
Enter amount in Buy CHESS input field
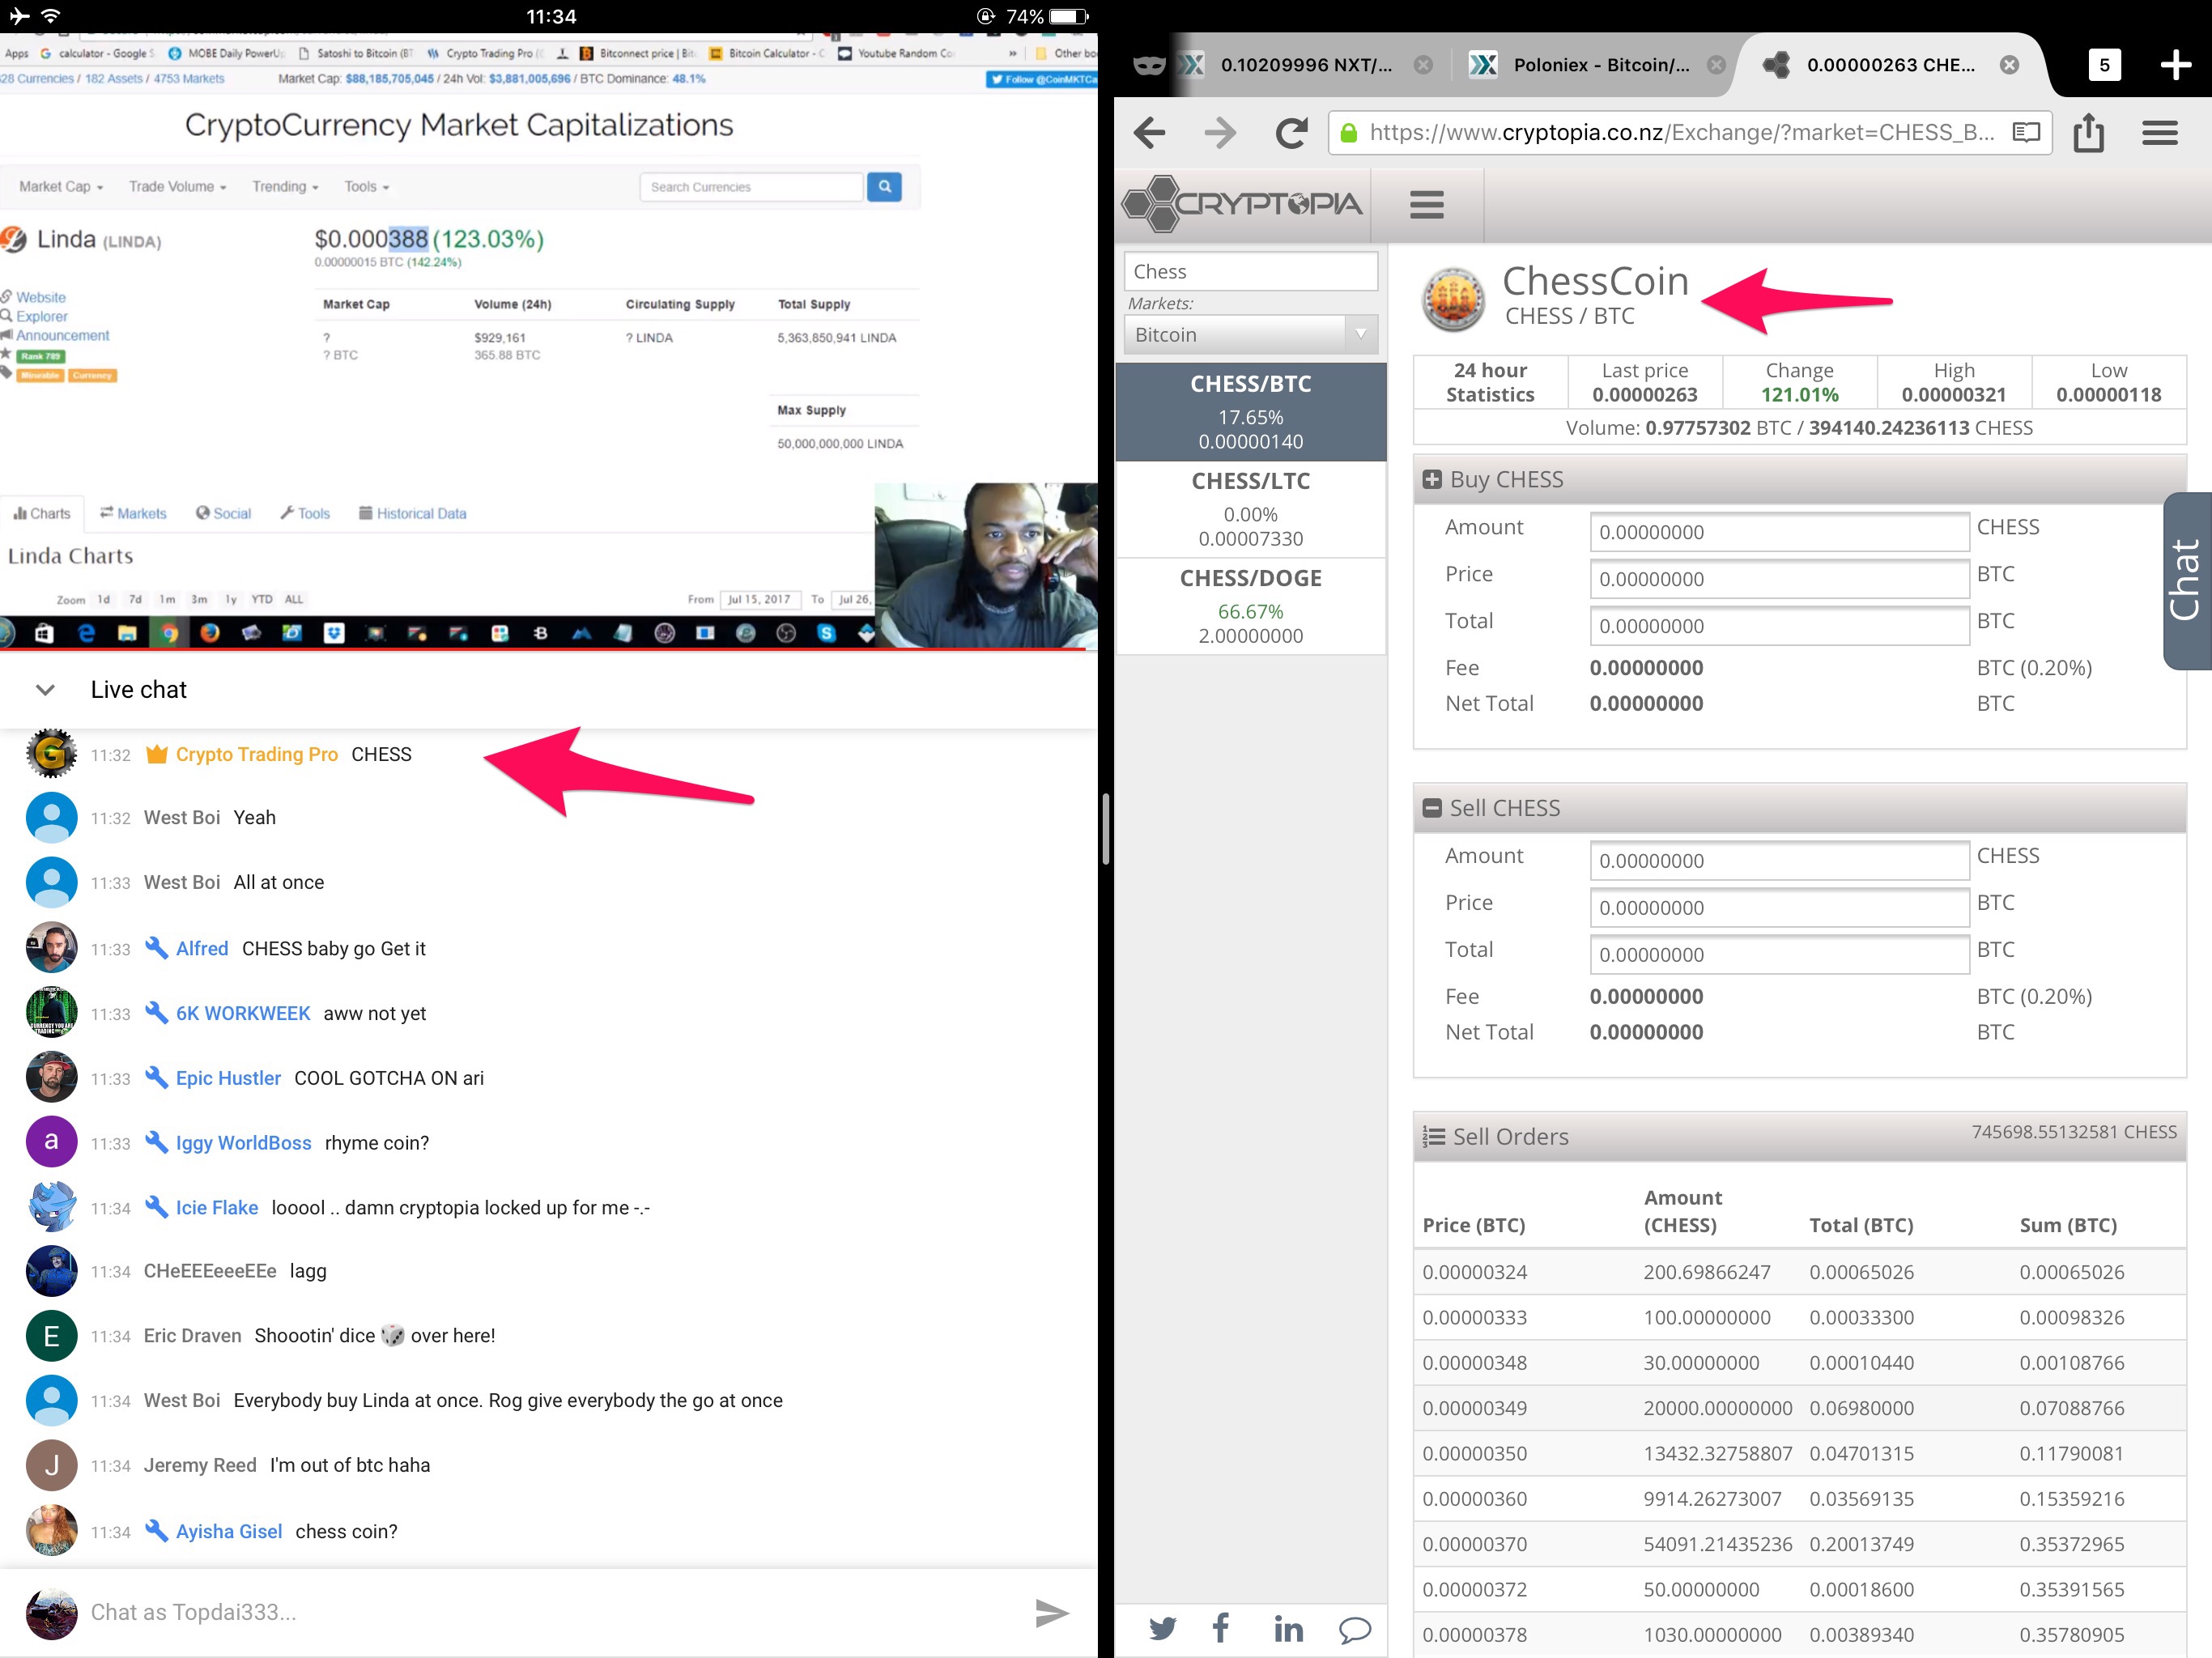click(x=1775, y=531)
